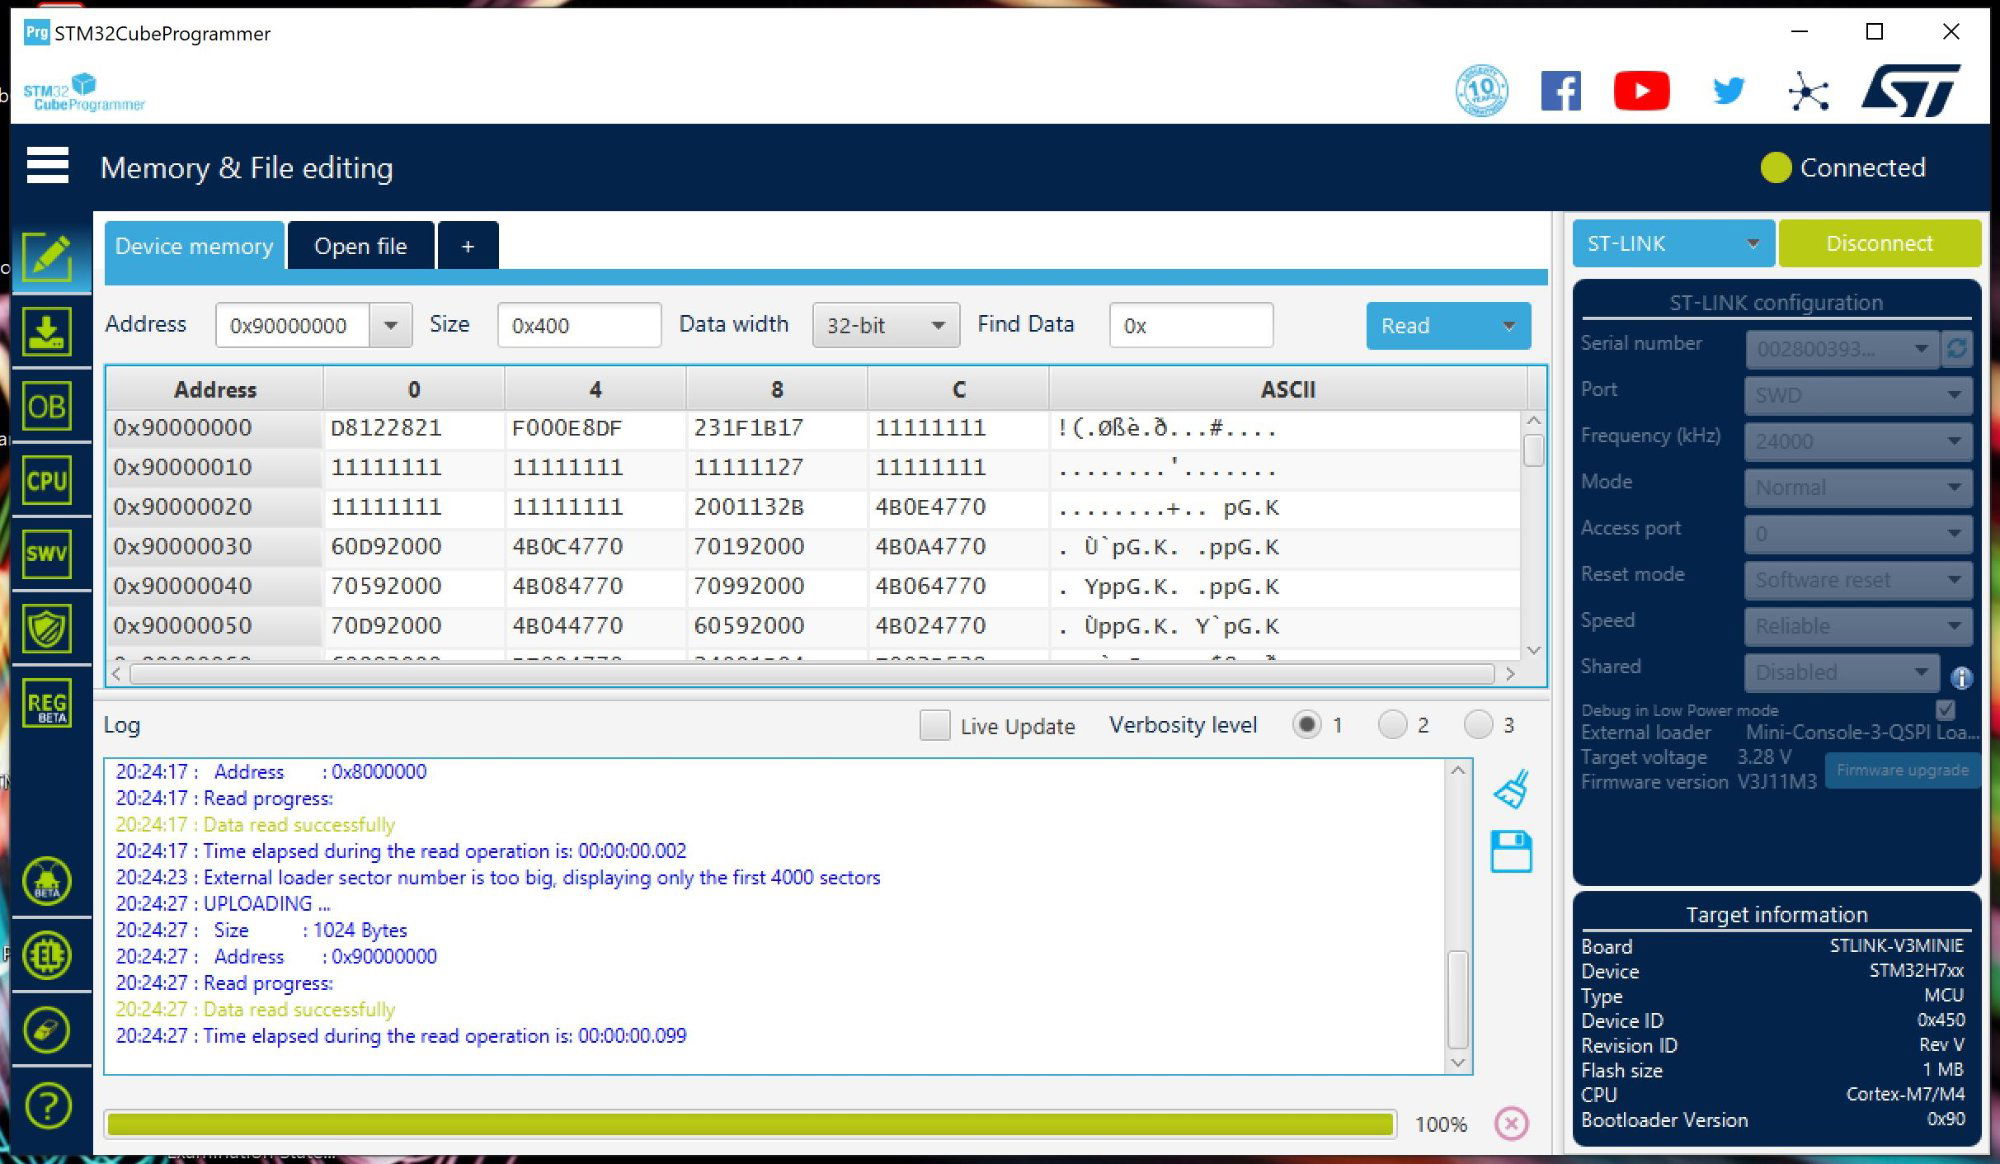Click the Connected status indicator
The height and width of the screenshot is (1164, 2000).
[x=1843, y=167]
